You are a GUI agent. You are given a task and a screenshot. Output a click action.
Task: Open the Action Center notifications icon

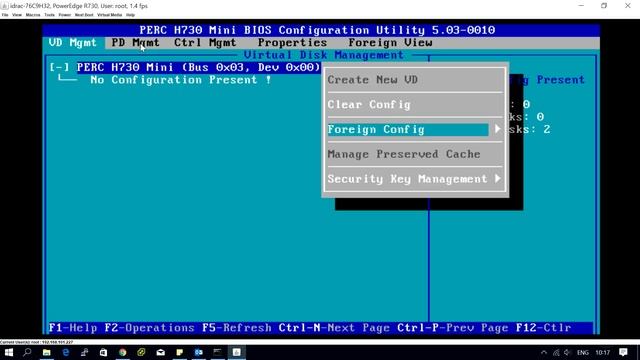pyautogui.click(x=623, y=353)
